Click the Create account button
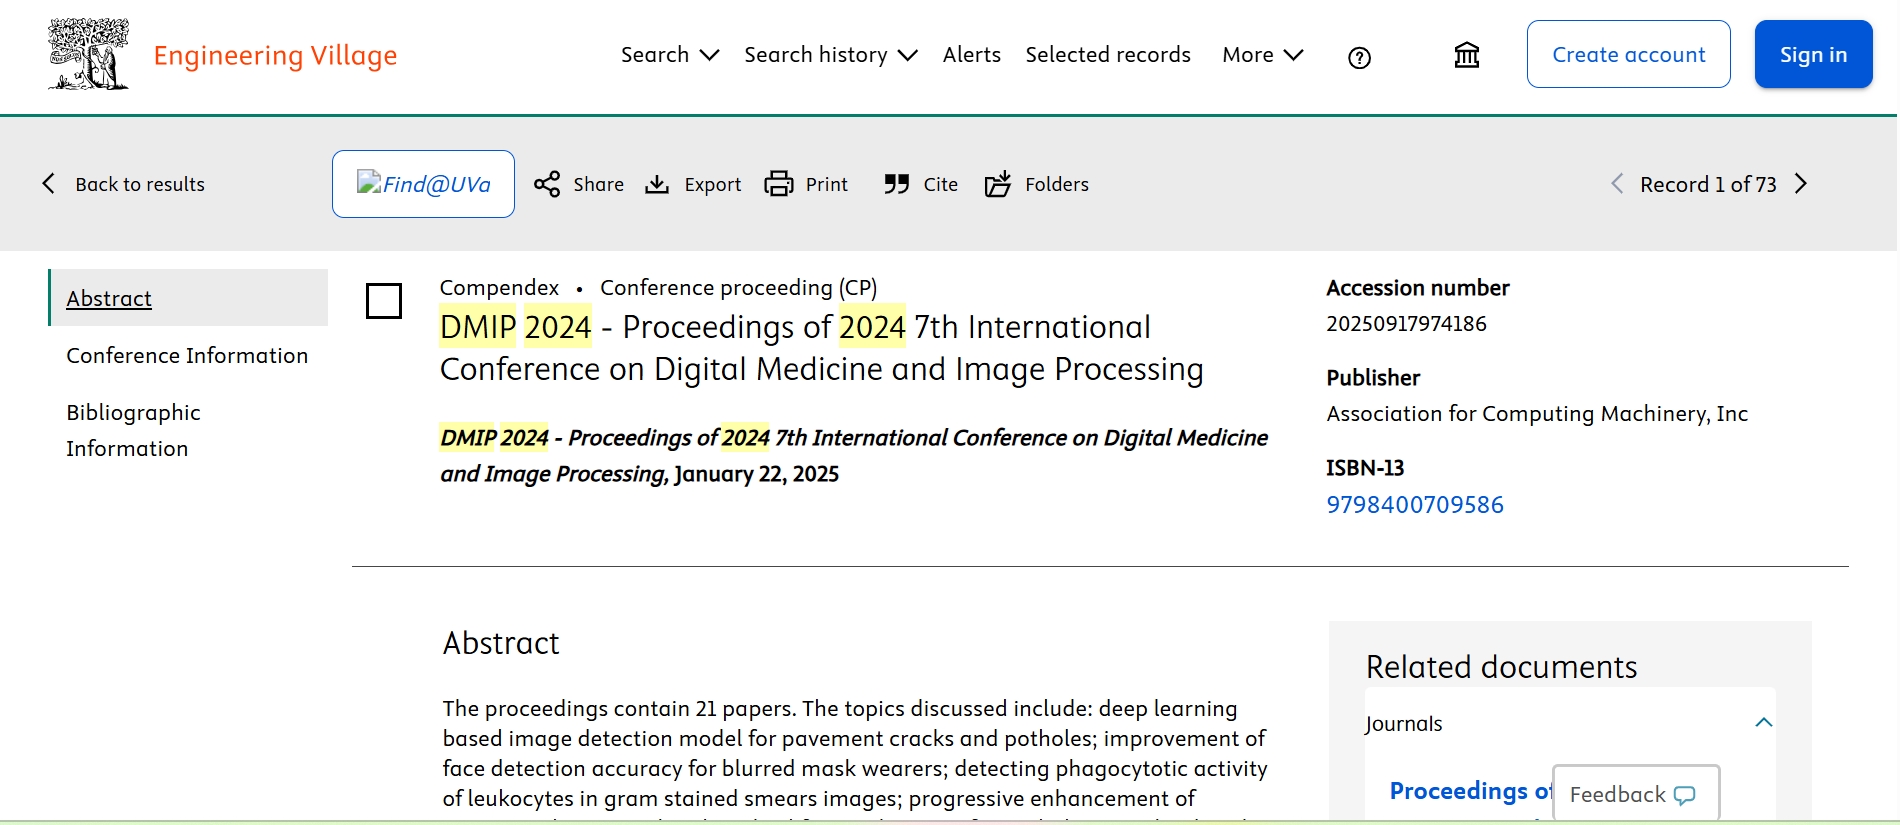1900x825 pixels. [x=1629, y=54]
